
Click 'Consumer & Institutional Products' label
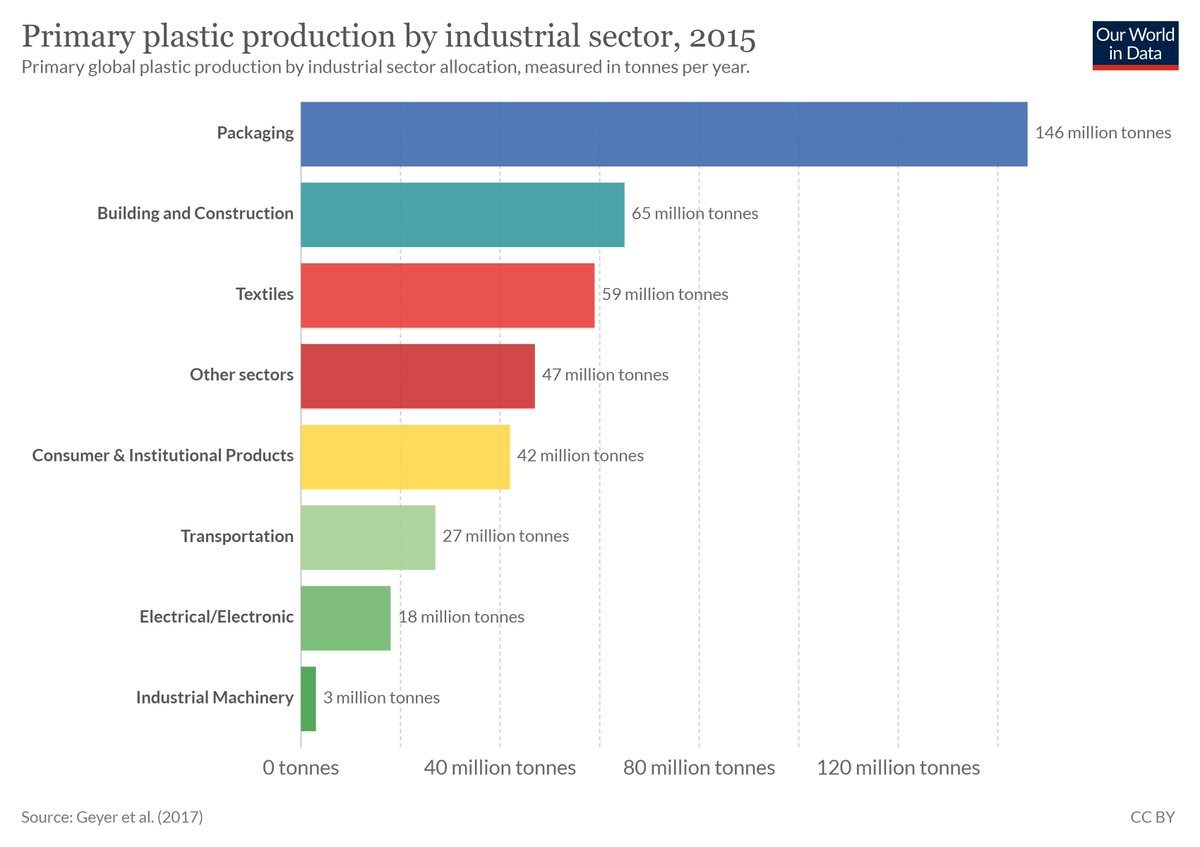[163, 455]
